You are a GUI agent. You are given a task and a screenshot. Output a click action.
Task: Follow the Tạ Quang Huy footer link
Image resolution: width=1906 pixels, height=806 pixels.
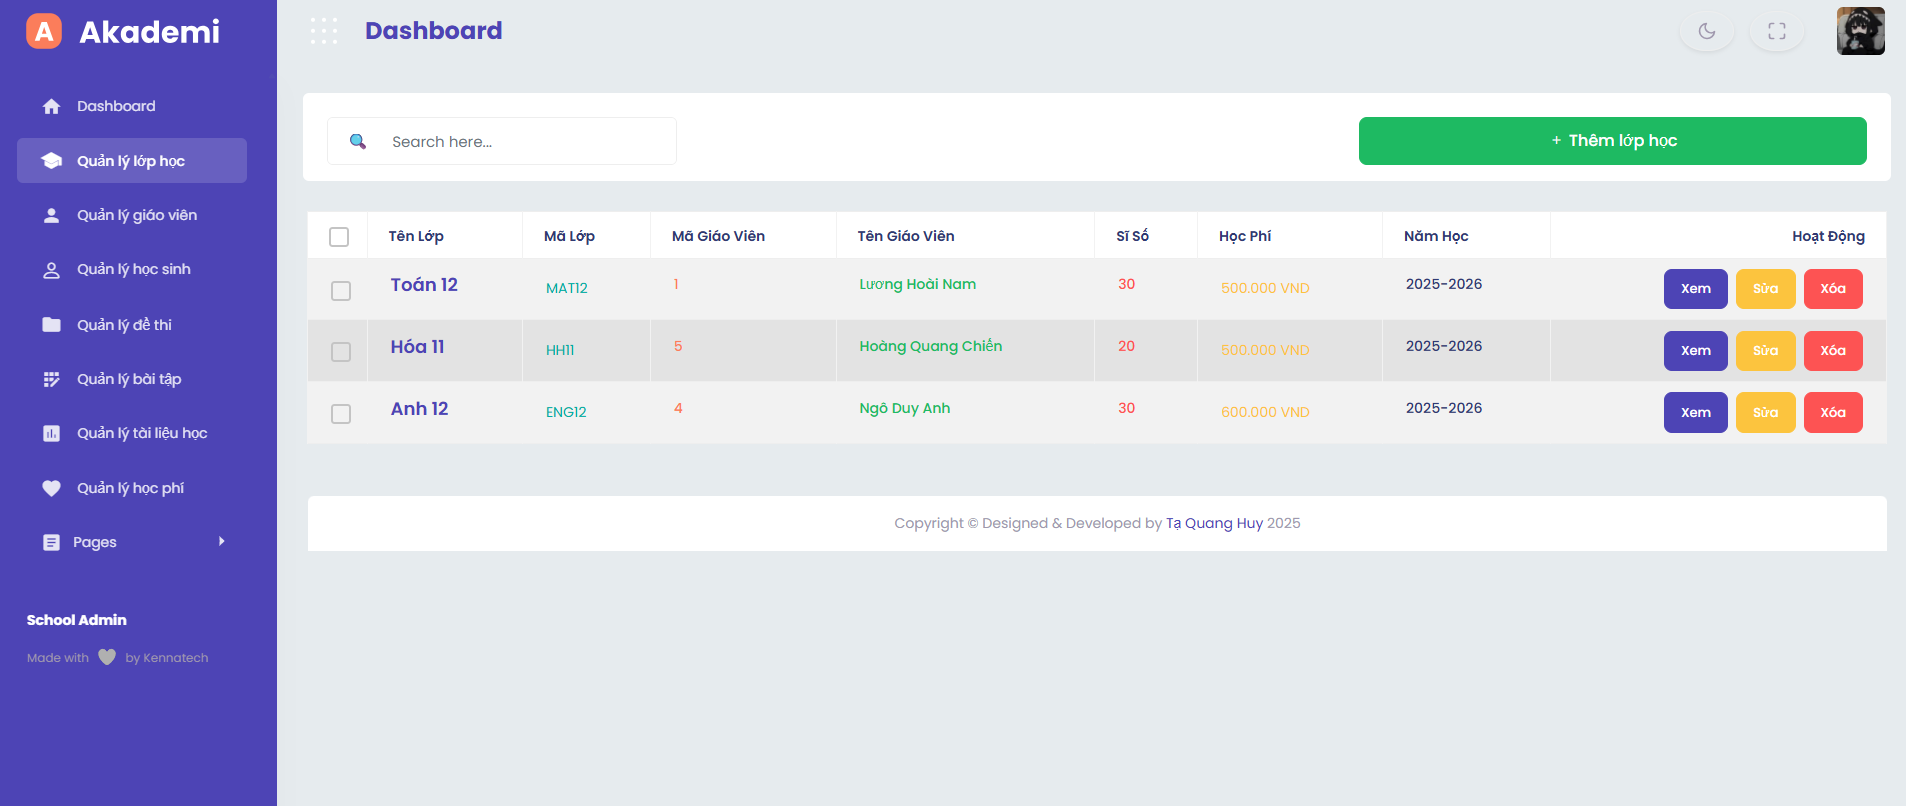(1214, 523)
